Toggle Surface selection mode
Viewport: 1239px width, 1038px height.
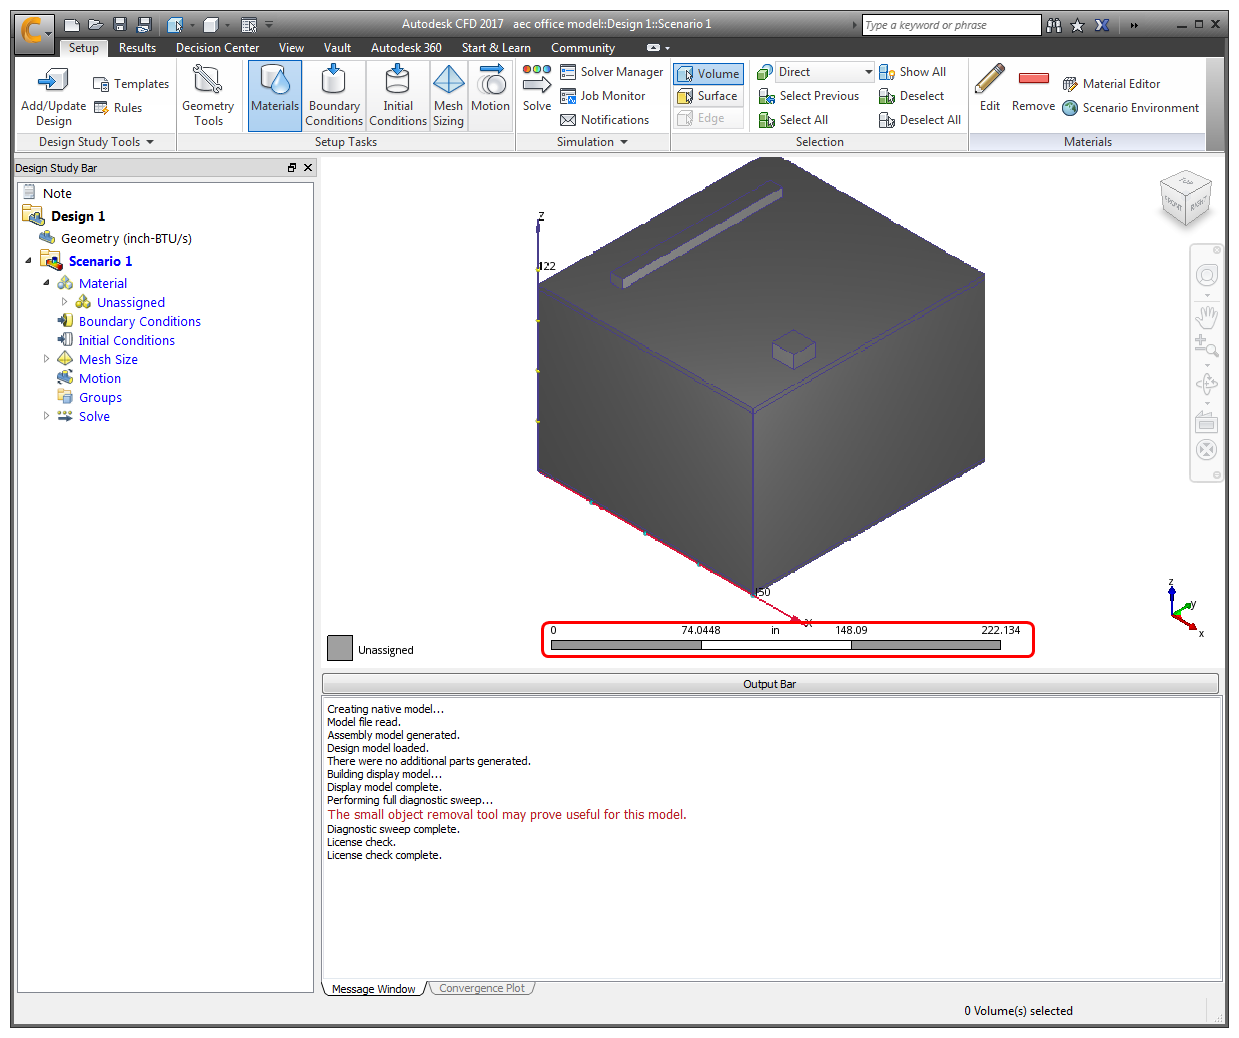click(709, 96)
